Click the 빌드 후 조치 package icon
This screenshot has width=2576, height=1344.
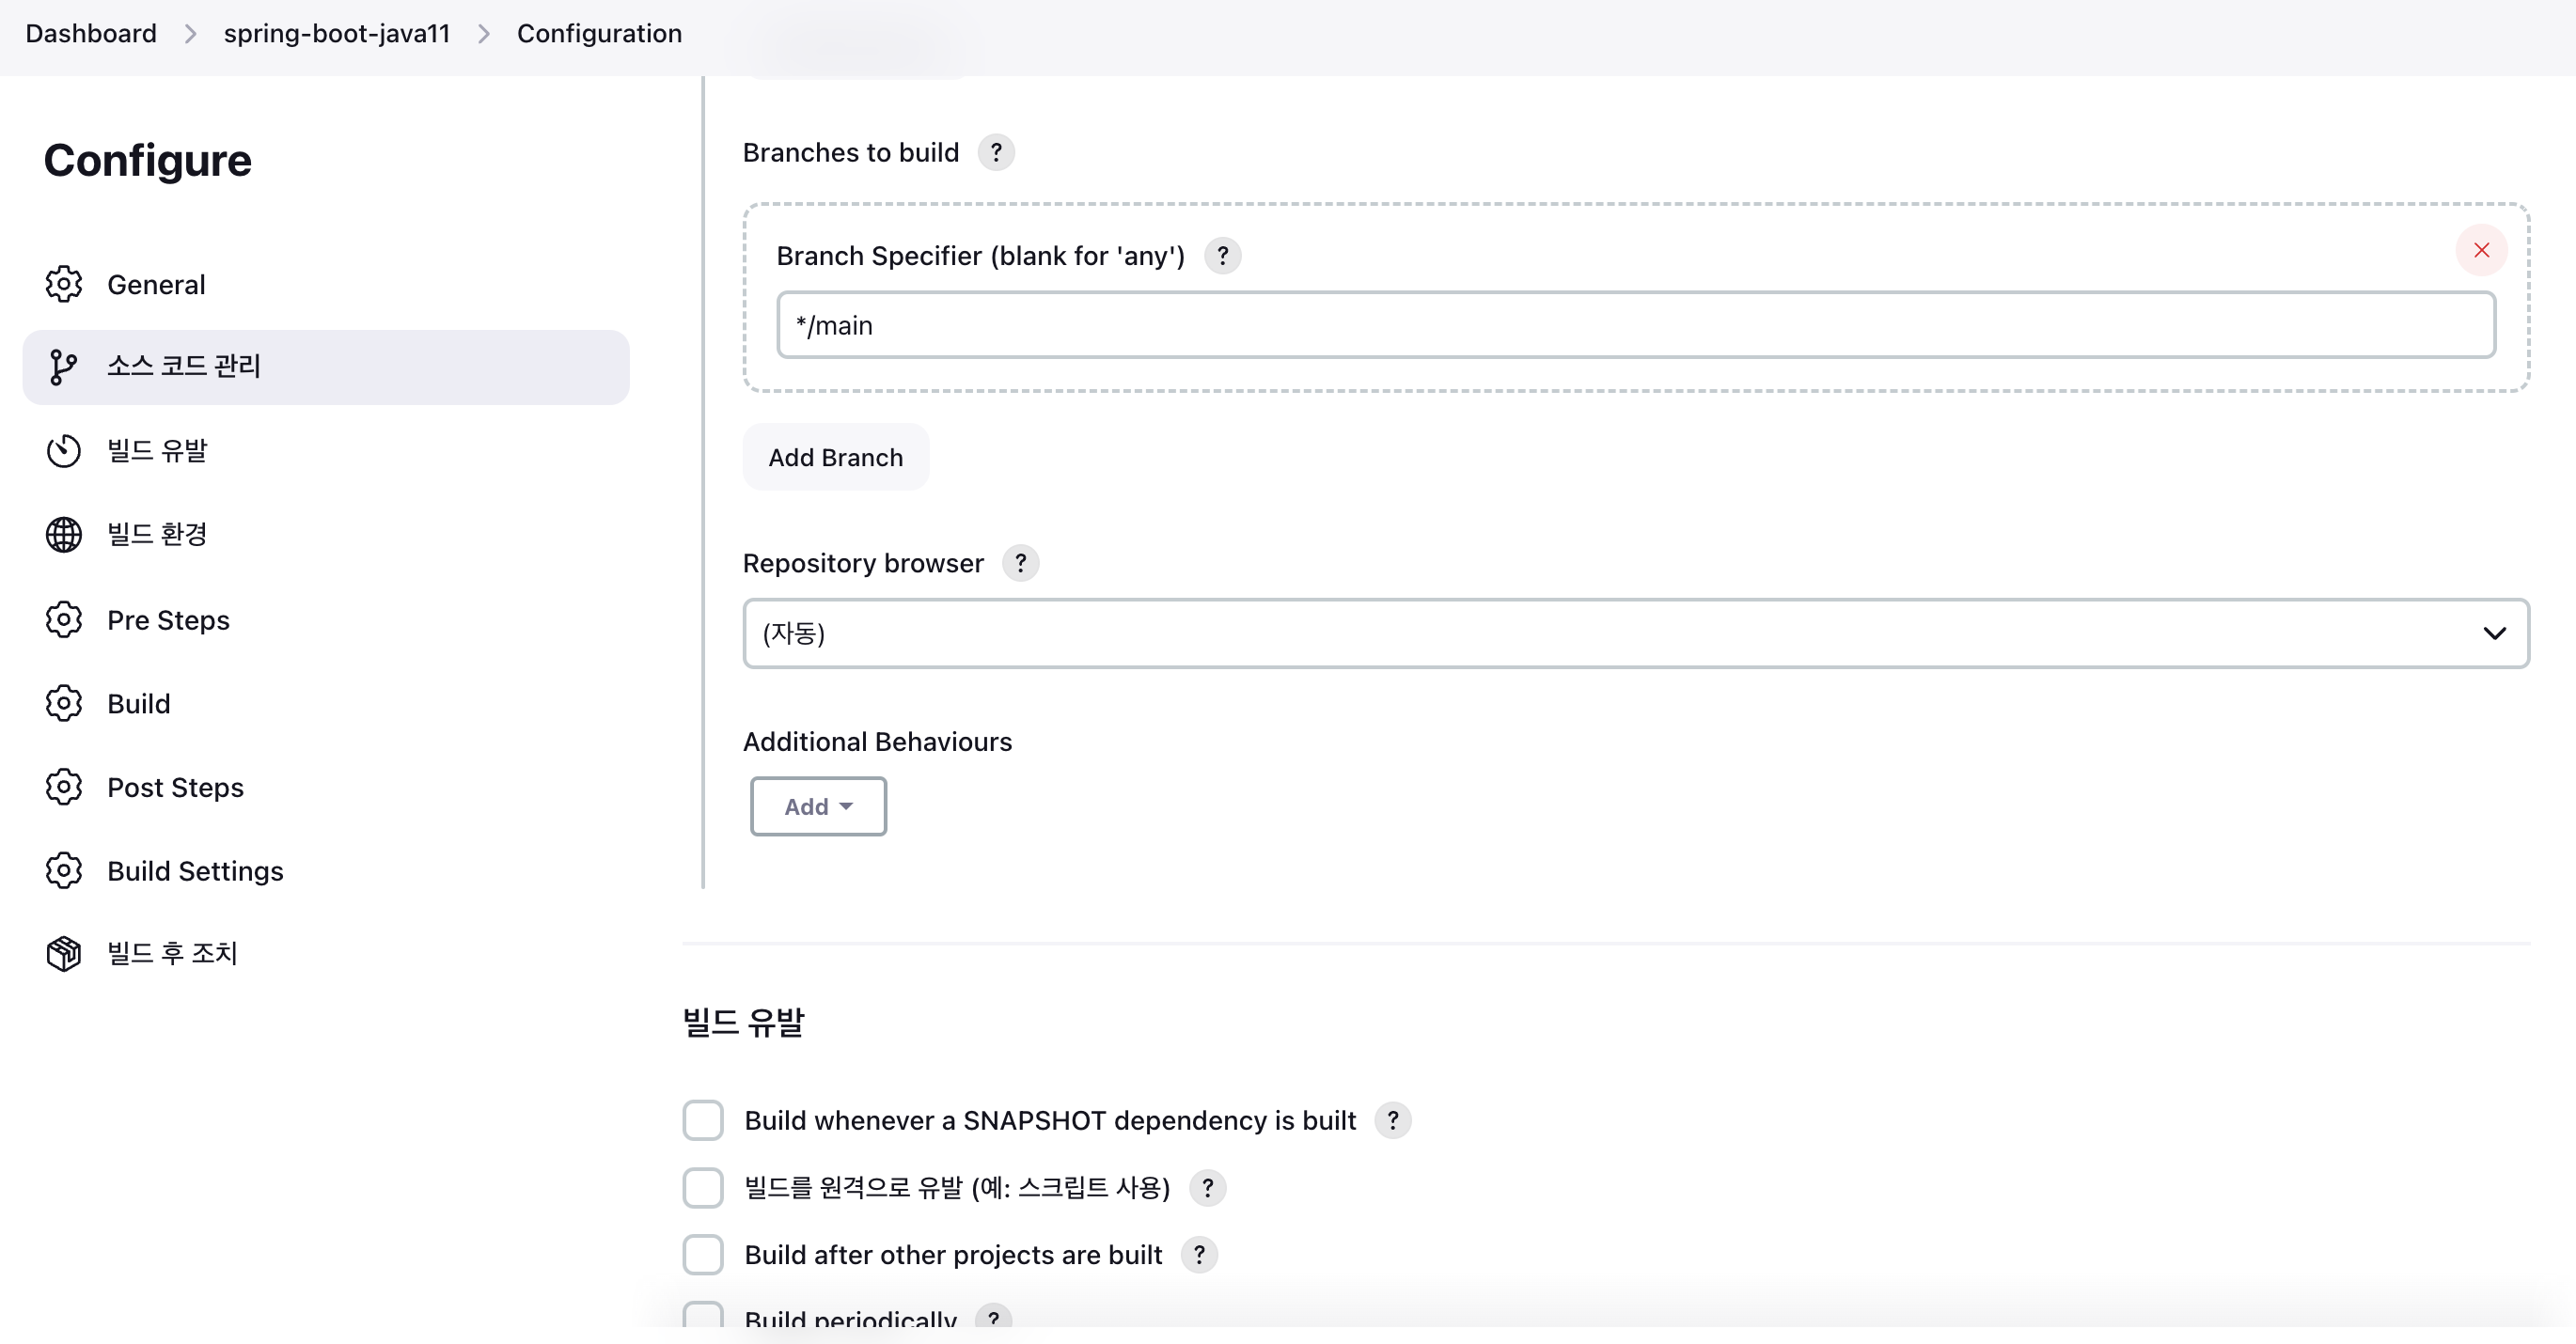click(x=63, y=954)
